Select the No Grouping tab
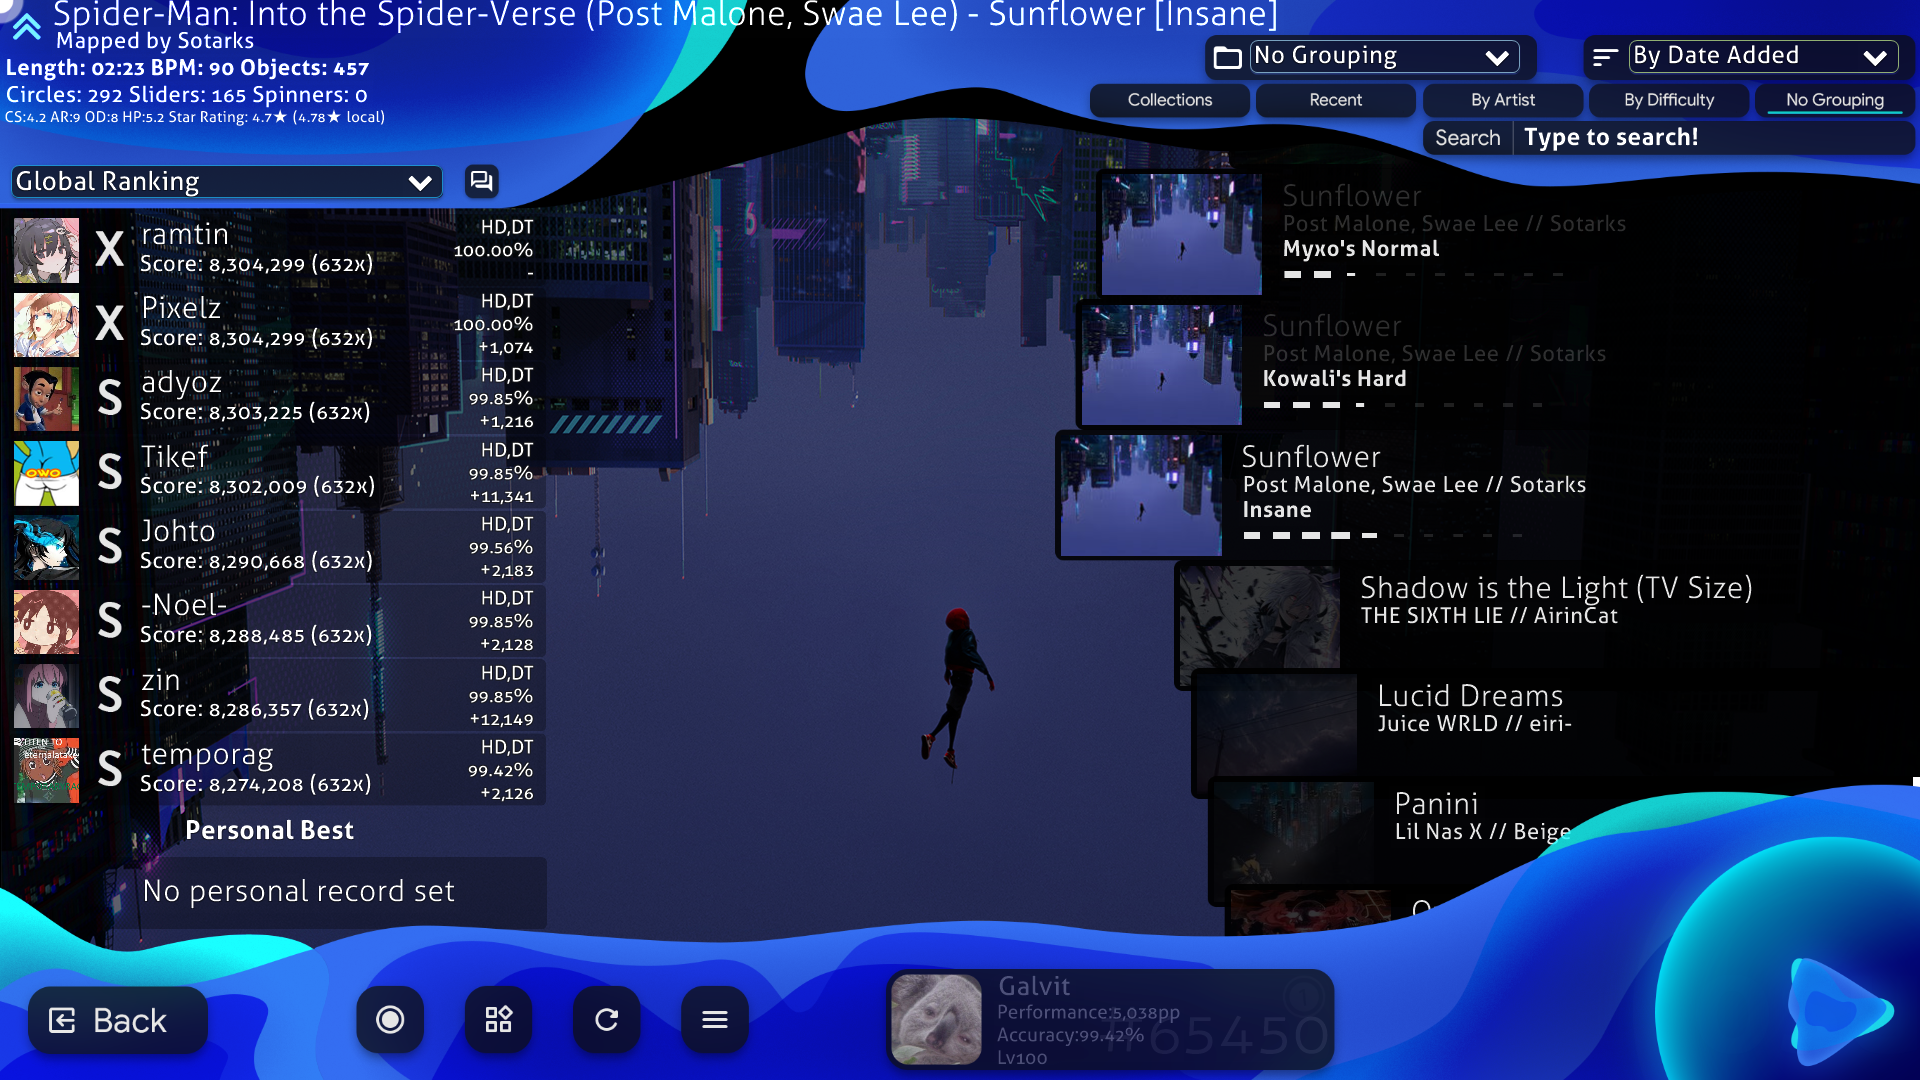The height and width of the screenshot is (1080, 1920). [1835, 100]
